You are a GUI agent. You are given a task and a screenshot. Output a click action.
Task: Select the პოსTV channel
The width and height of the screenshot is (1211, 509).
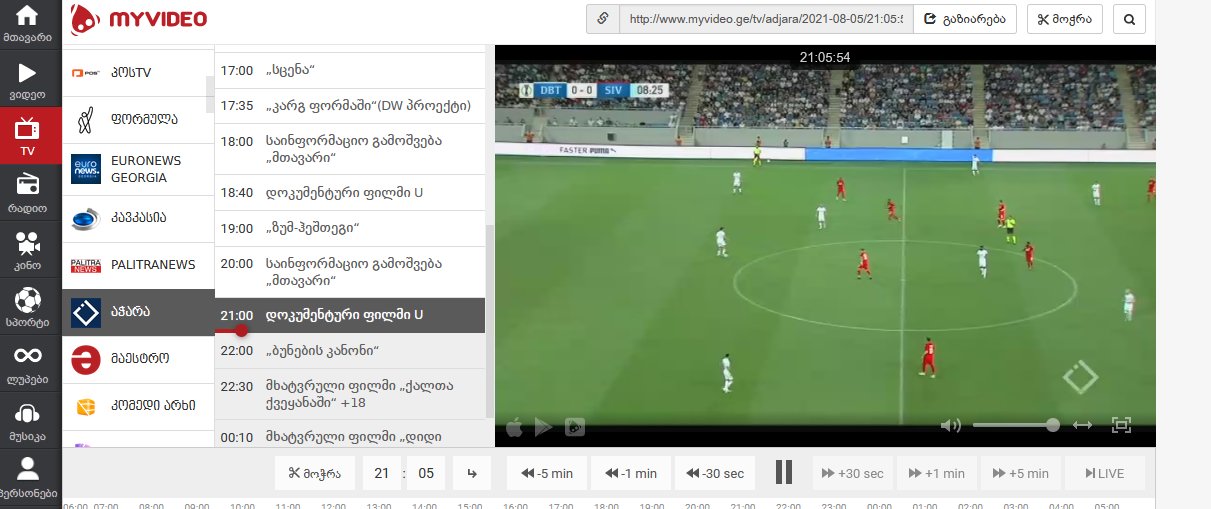click(138, 72)
